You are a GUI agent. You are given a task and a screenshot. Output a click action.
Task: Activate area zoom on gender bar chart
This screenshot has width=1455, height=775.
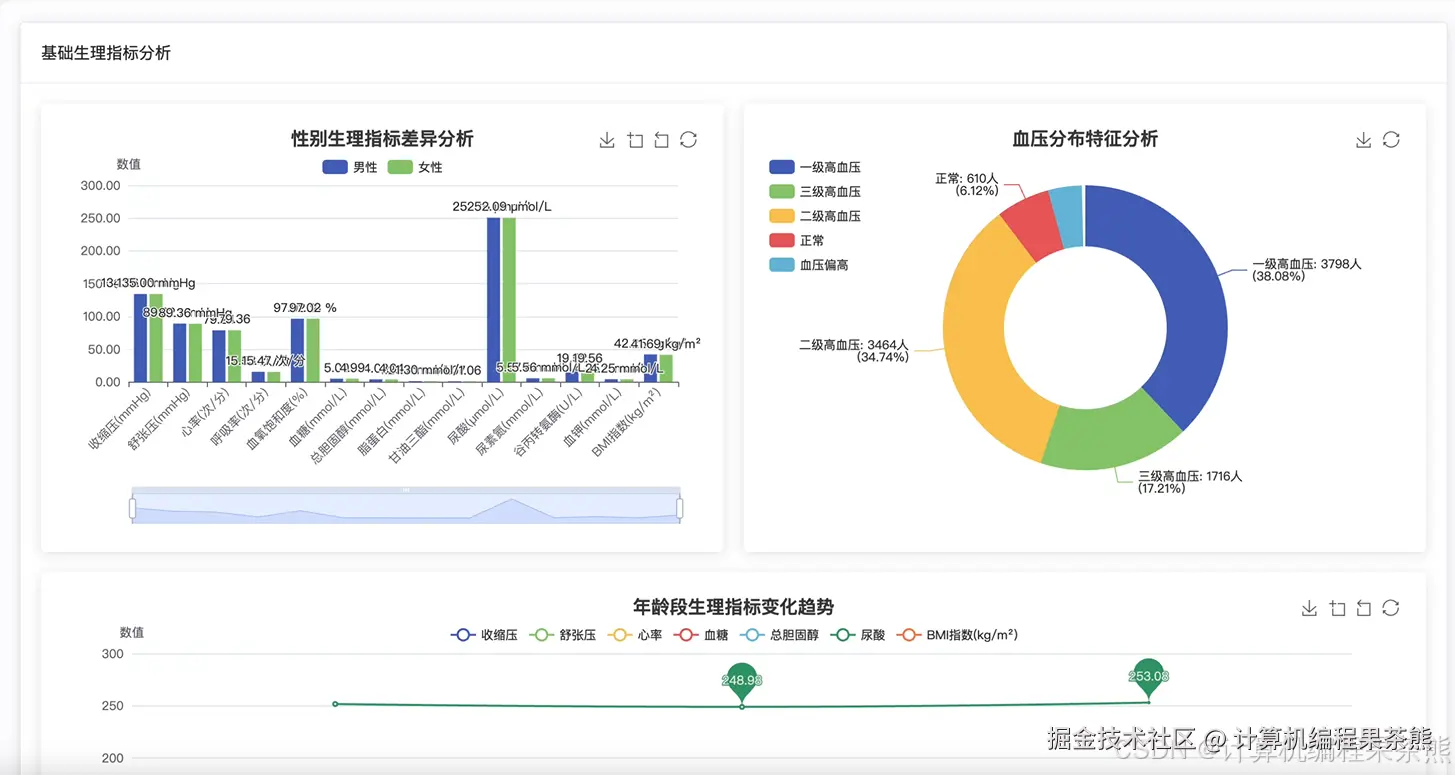[635, 140]
